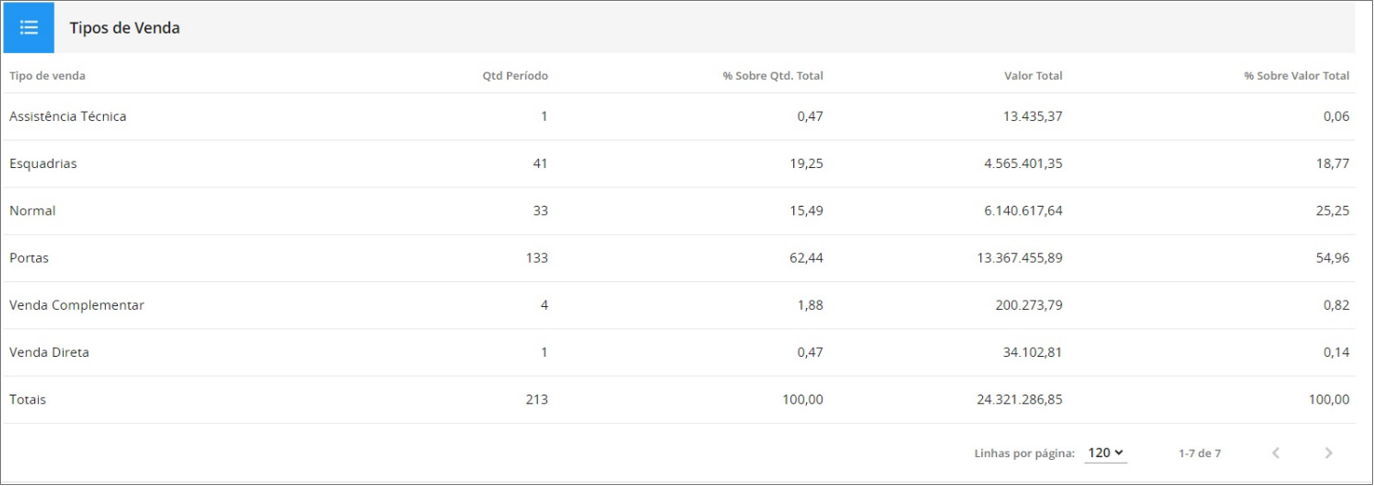
Task: Sort by Tipo de venda column
Action: (x=47, y=75)
